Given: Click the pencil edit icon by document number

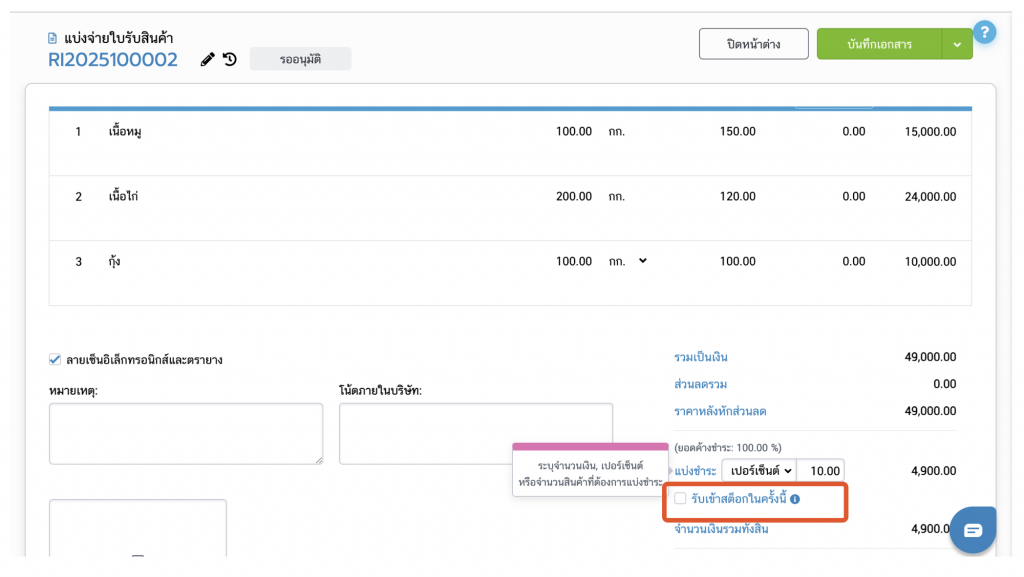Looking at the screenshot, I should pyautogui.click(x=208, y=60).
